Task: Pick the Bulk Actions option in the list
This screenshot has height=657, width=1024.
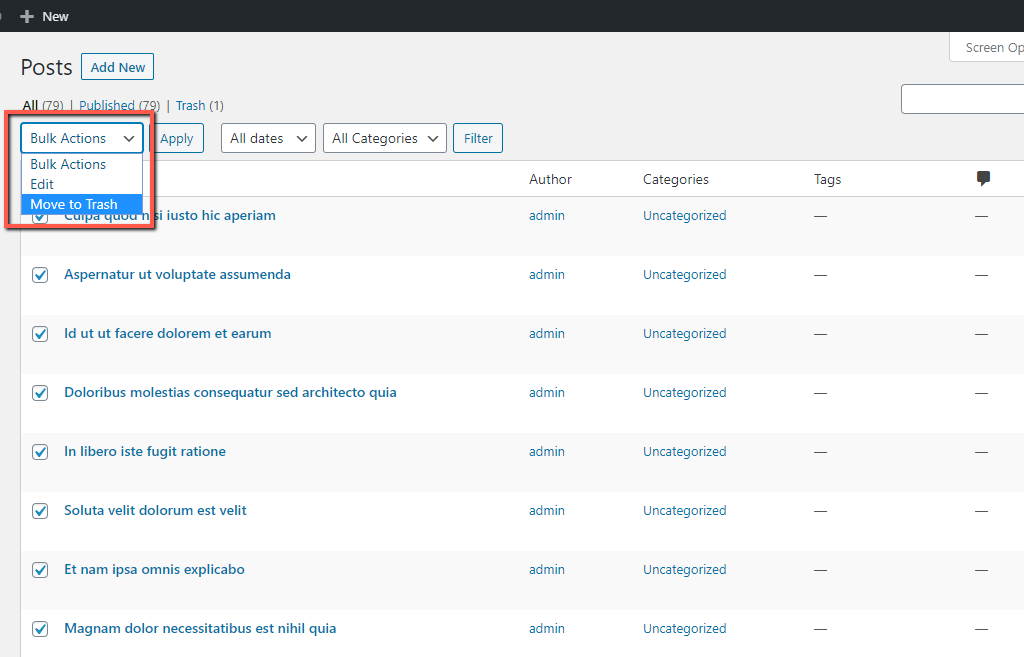Action: 82,164
